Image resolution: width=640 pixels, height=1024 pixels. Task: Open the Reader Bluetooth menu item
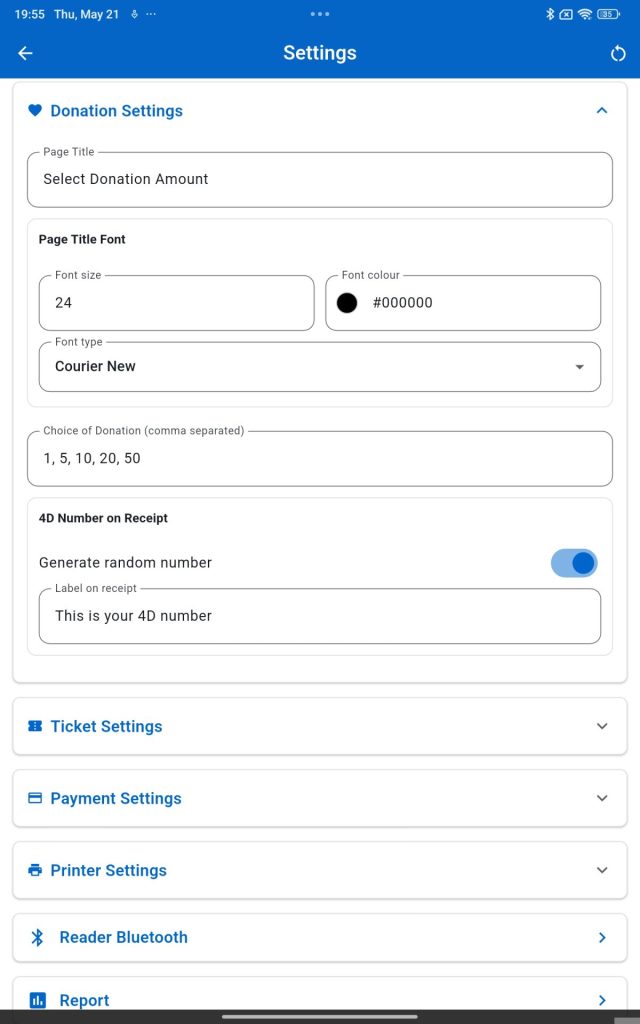(320, 937)
